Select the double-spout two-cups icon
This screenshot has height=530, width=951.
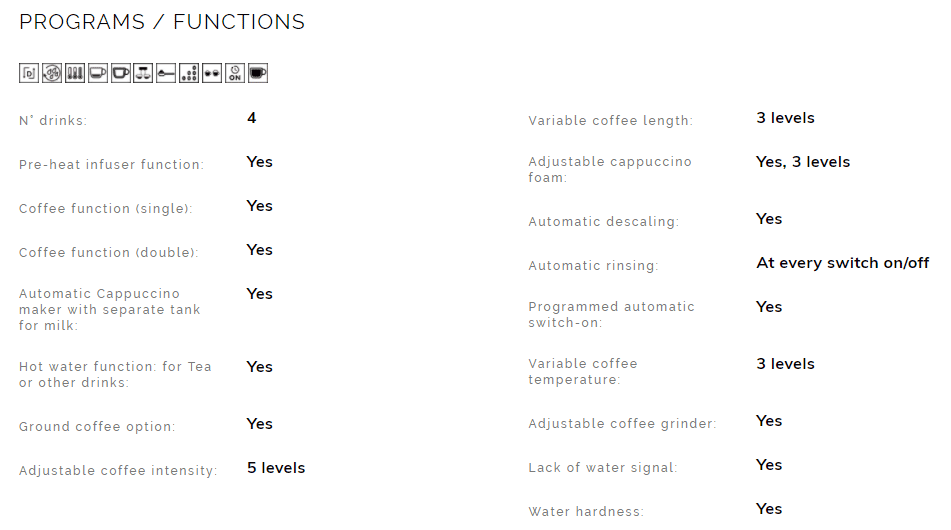pyautogui.click(x=143, y=73)
